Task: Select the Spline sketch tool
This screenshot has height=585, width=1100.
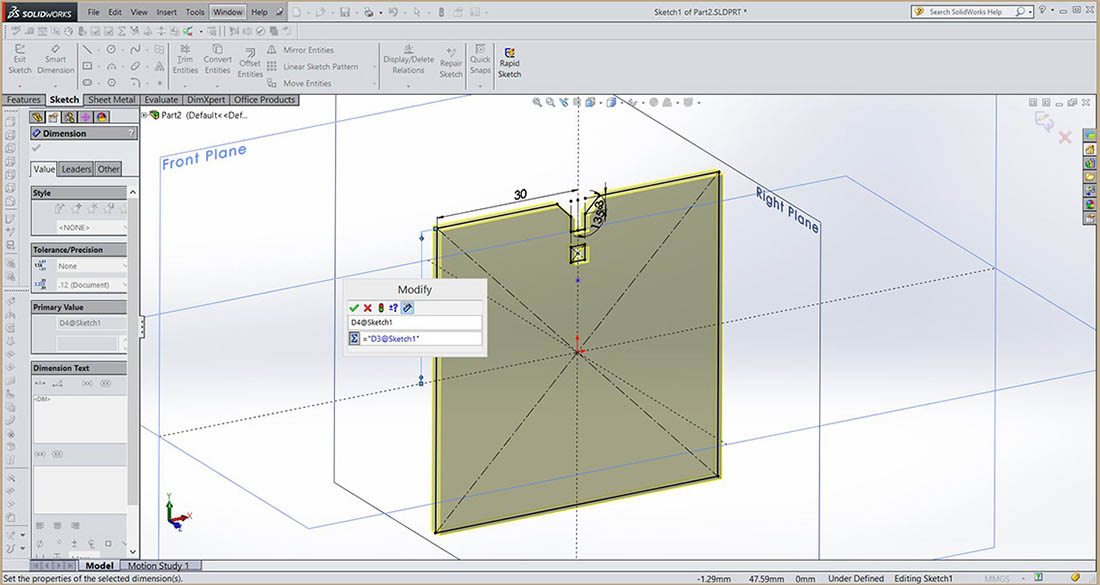Action: tap(135, 50)
